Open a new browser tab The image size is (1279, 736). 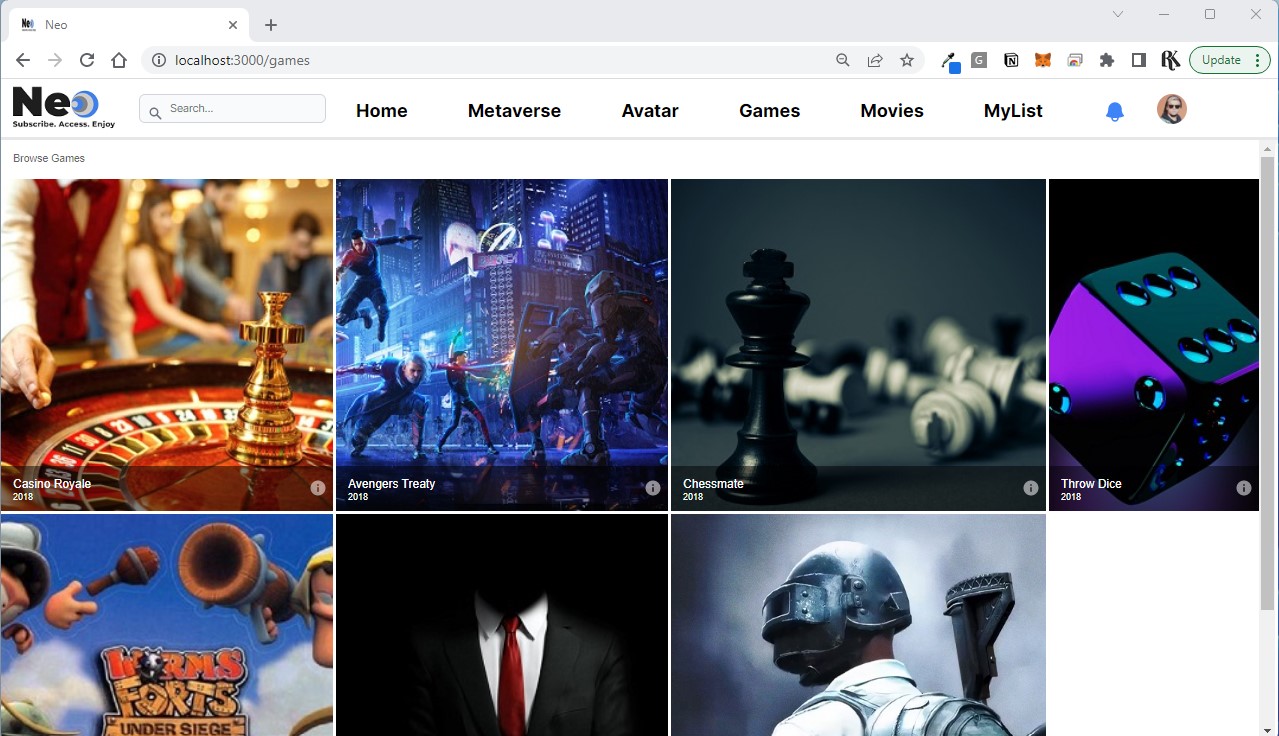pos(271,25)
